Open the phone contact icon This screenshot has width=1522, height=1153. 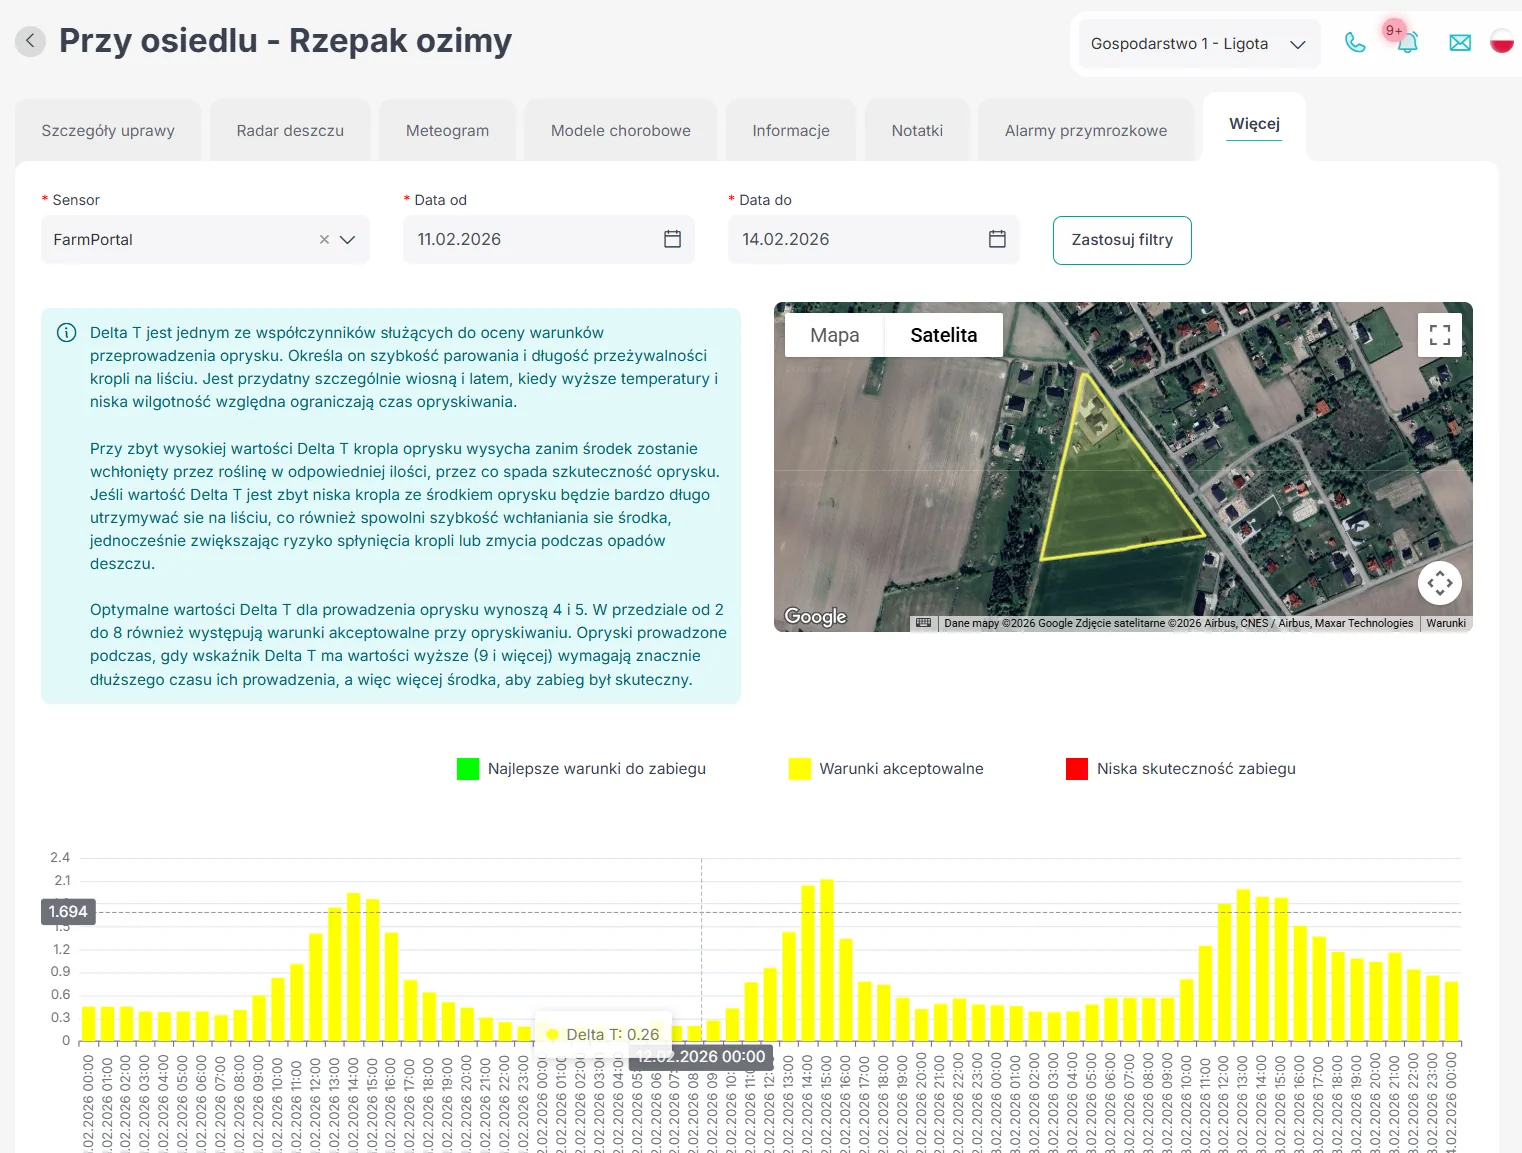tap(1355, 43)
